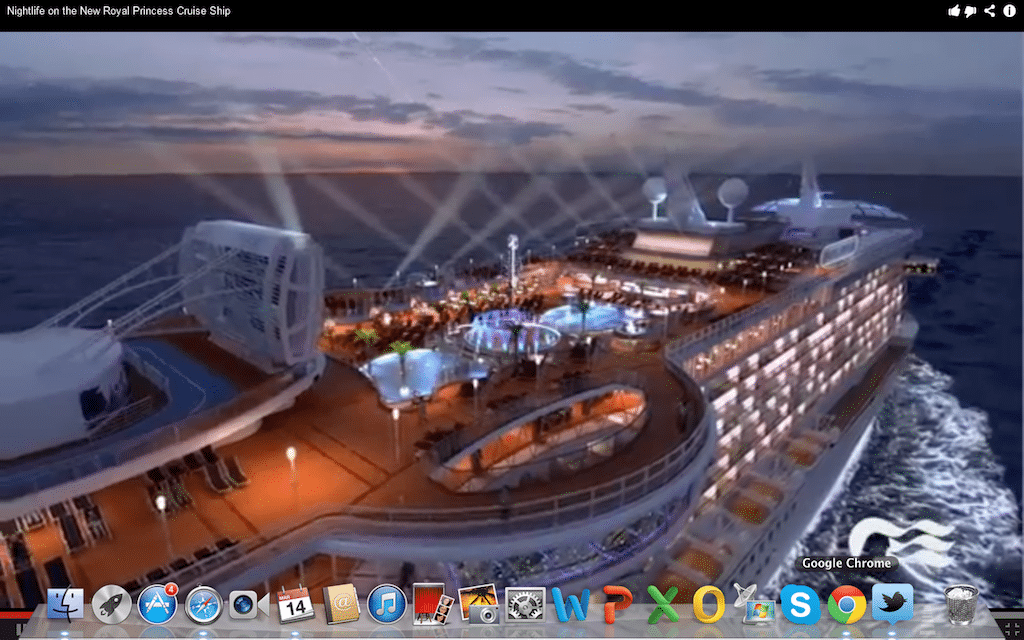1024x640 pixels.
Task: Open the Twitter app in the dock
Action: 893,604
